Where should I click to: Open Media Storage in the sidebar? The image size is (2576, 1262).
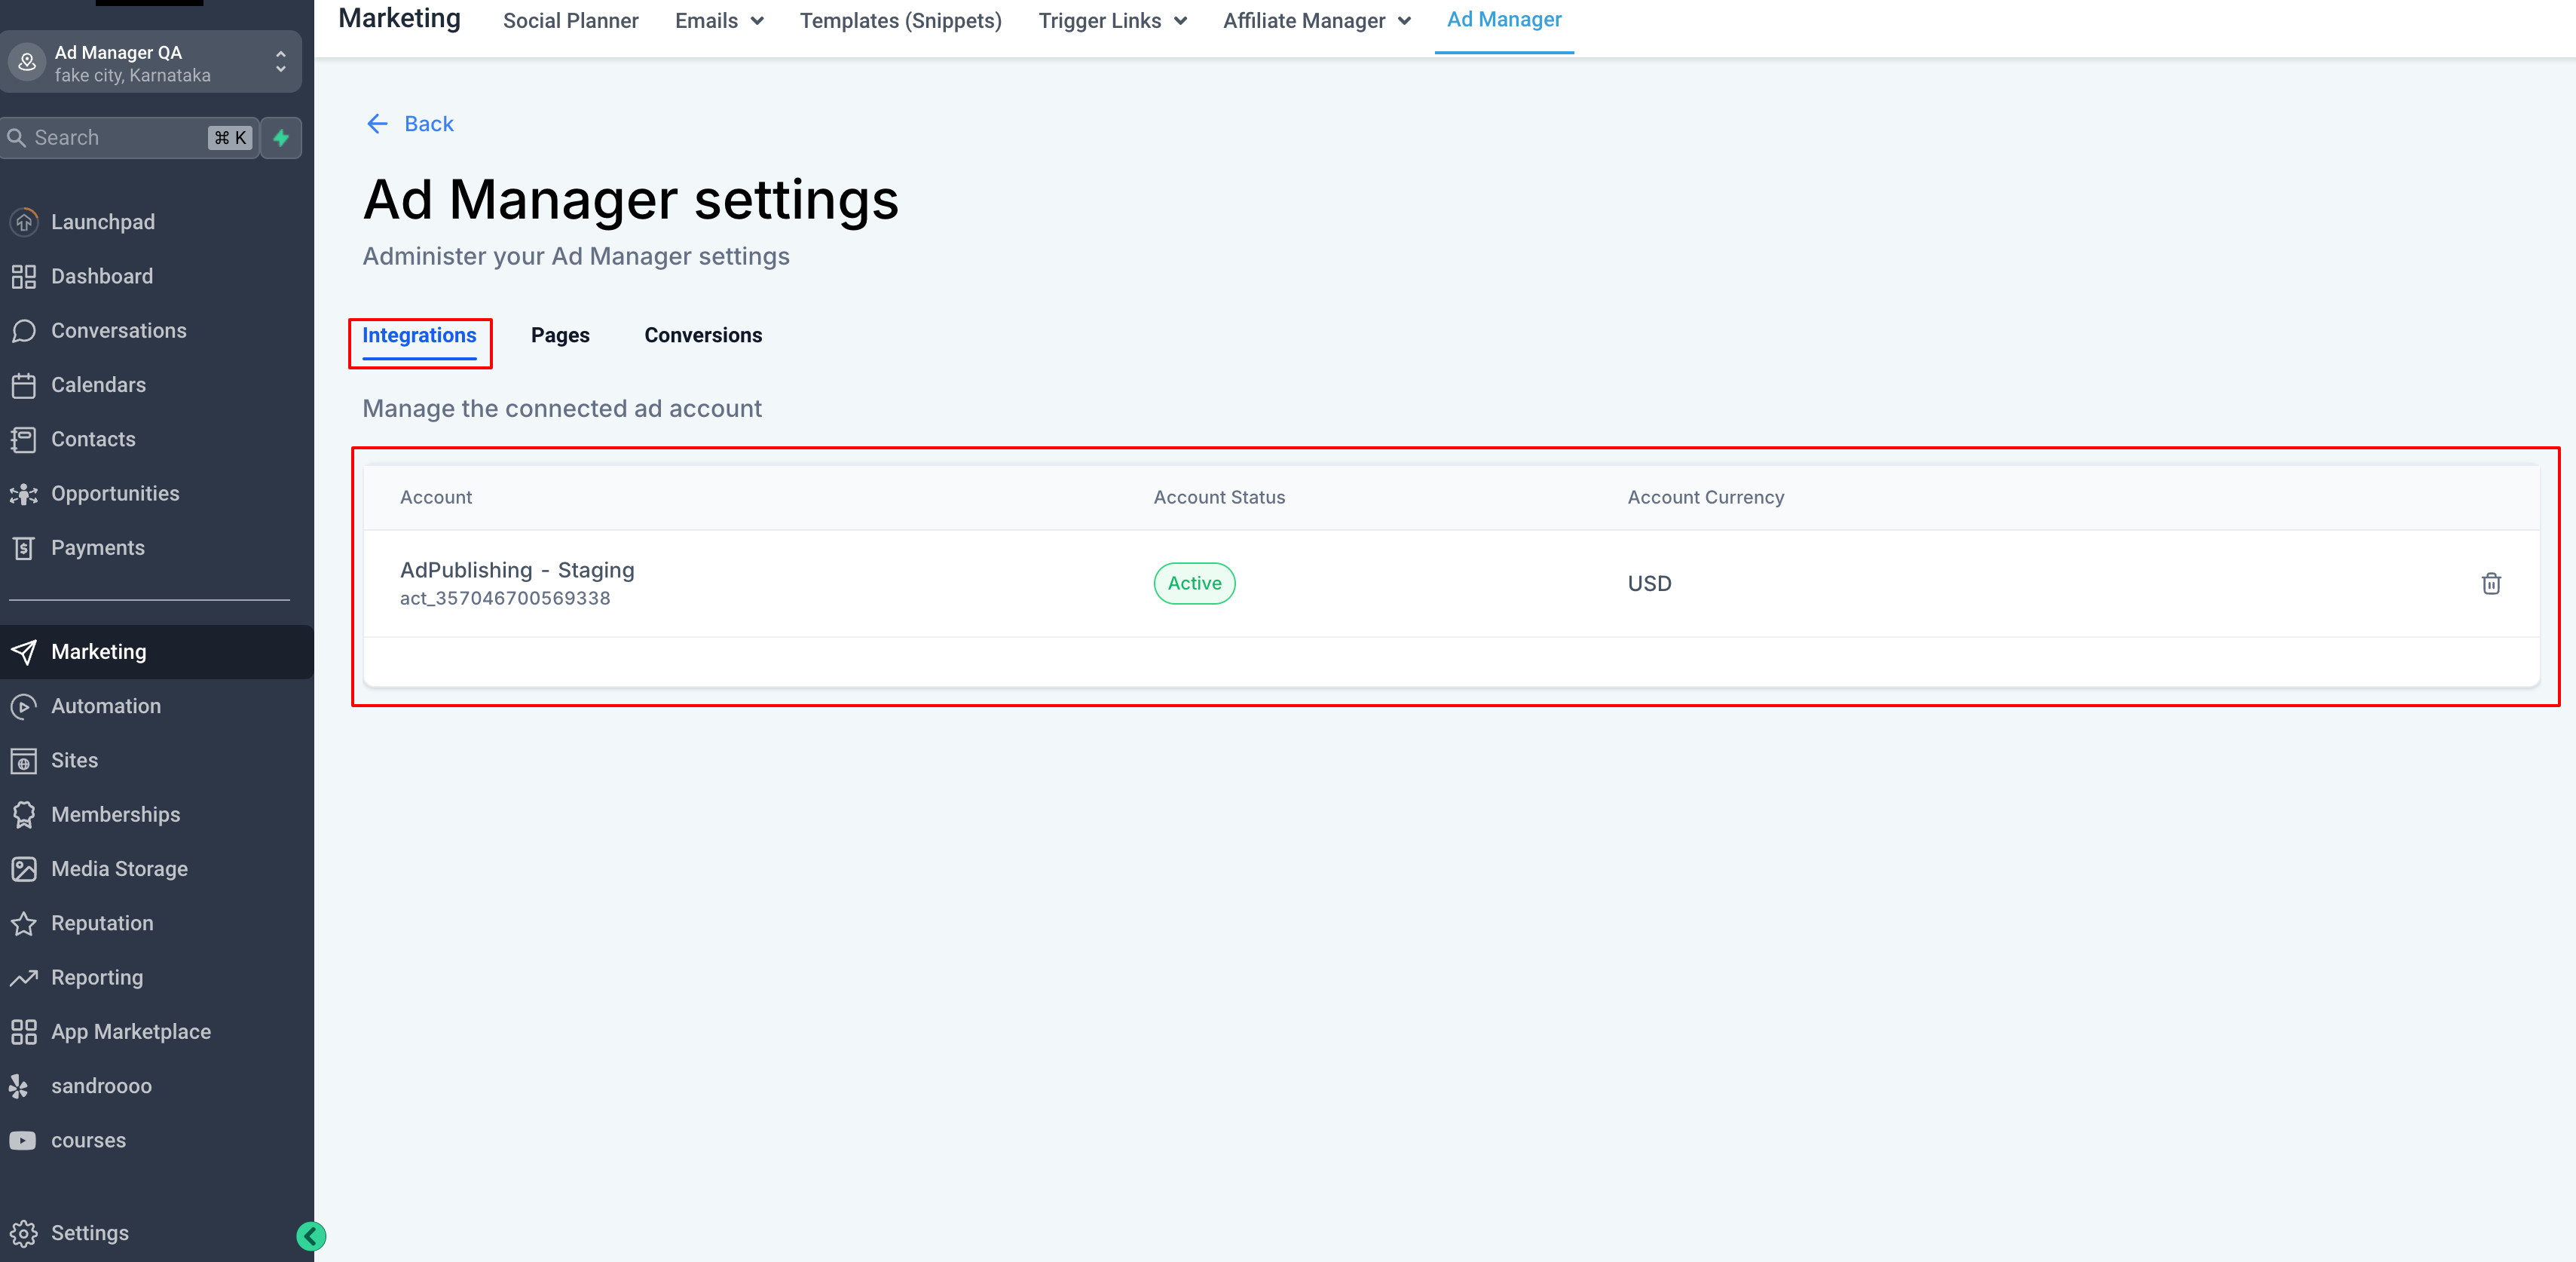119,868
